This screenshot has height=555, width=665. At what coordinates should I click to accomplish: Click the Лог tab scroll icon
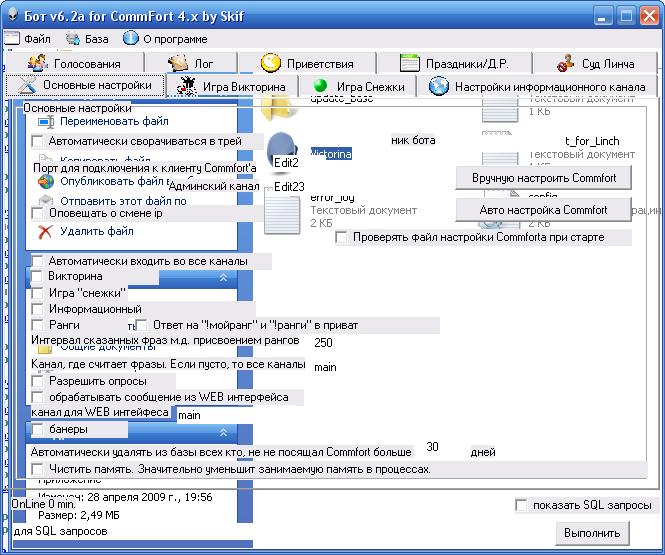[x=179, y=63]
